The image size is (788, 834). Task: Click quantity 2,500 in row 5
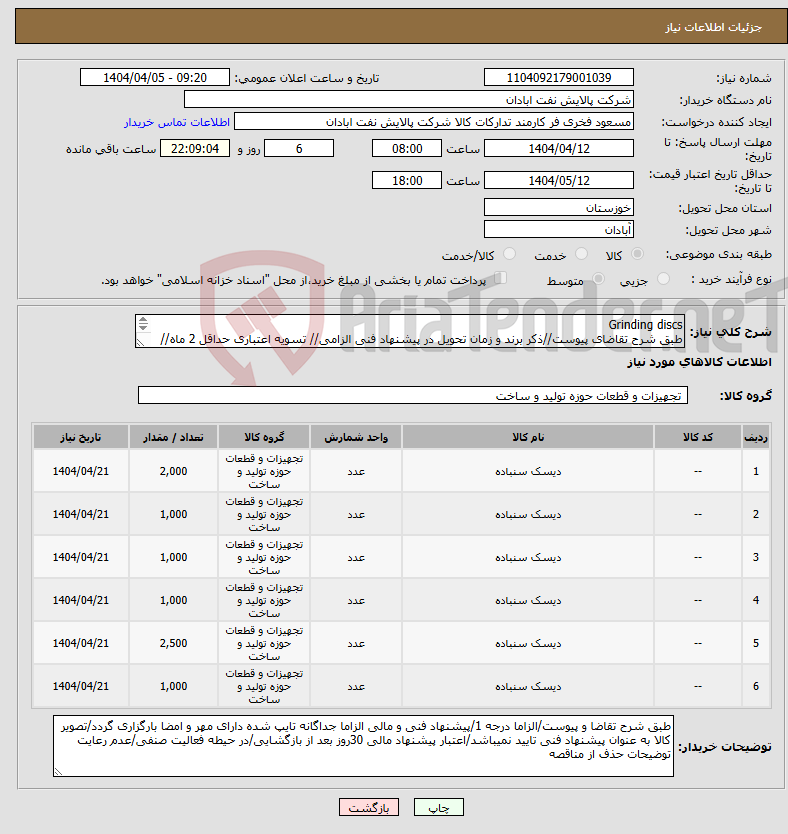click(173, 643)
